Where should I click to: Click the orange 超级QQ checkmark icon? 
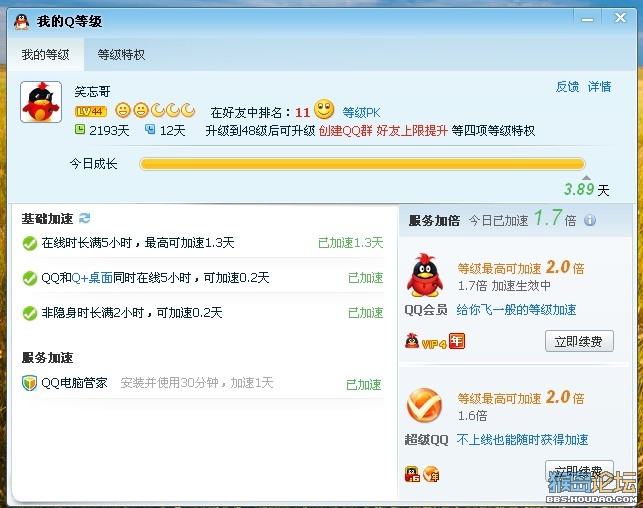pos(424,405)
